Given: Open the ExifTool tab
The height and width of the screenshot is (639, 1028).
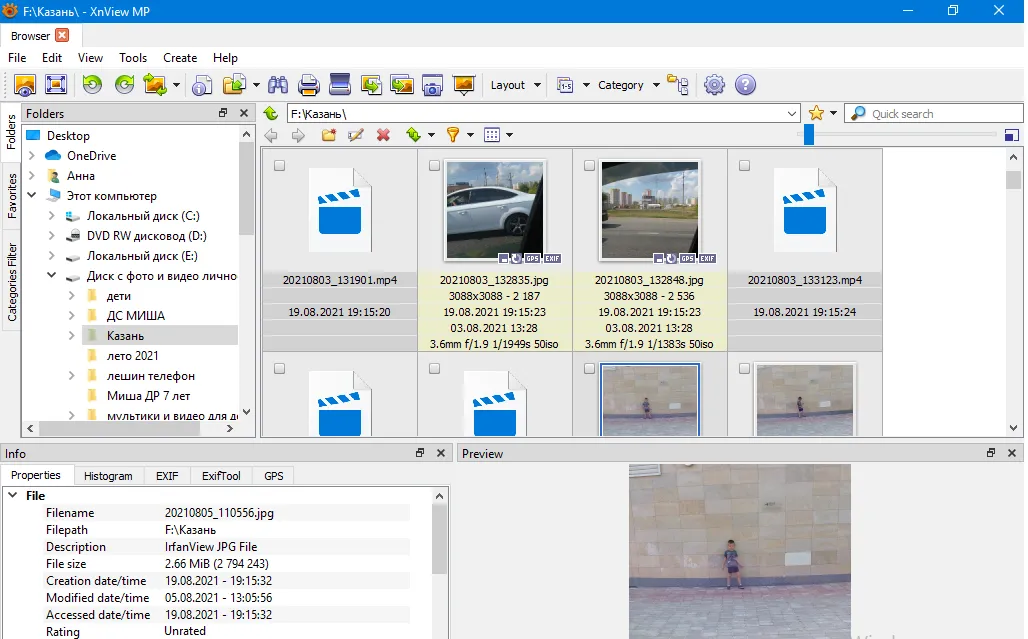Looking at the screenshot, I should [x=221, y=476].
